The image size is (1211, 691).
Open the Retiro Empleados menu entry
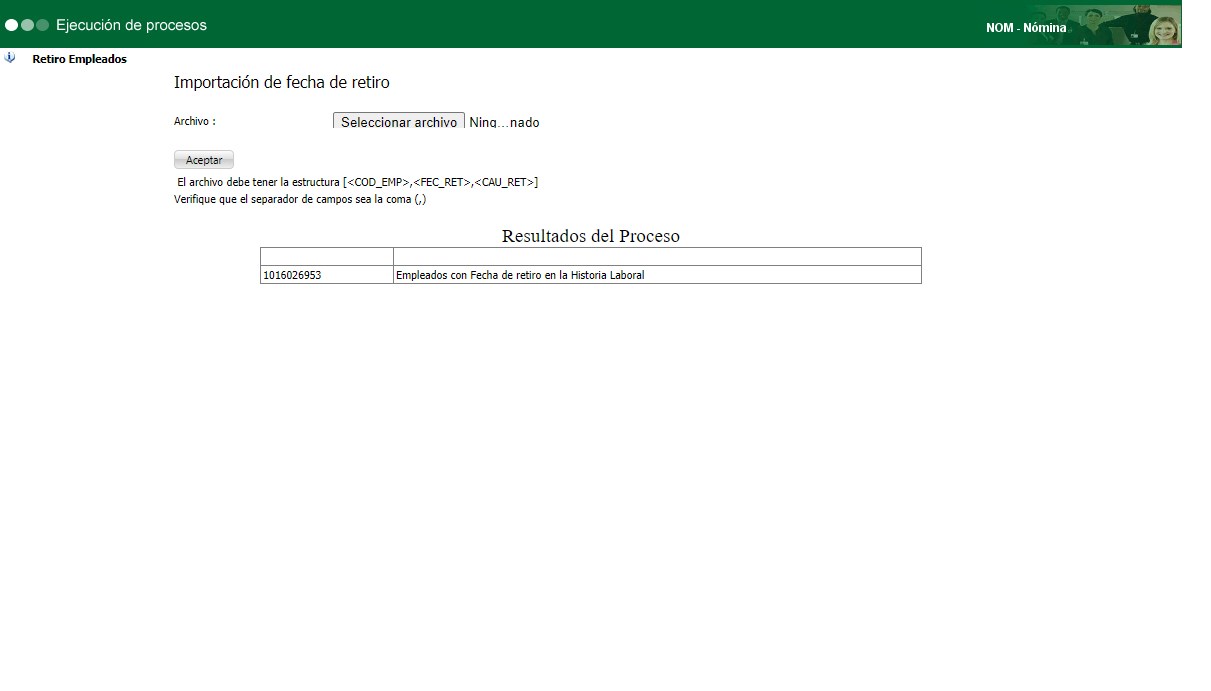coord(80,59)
